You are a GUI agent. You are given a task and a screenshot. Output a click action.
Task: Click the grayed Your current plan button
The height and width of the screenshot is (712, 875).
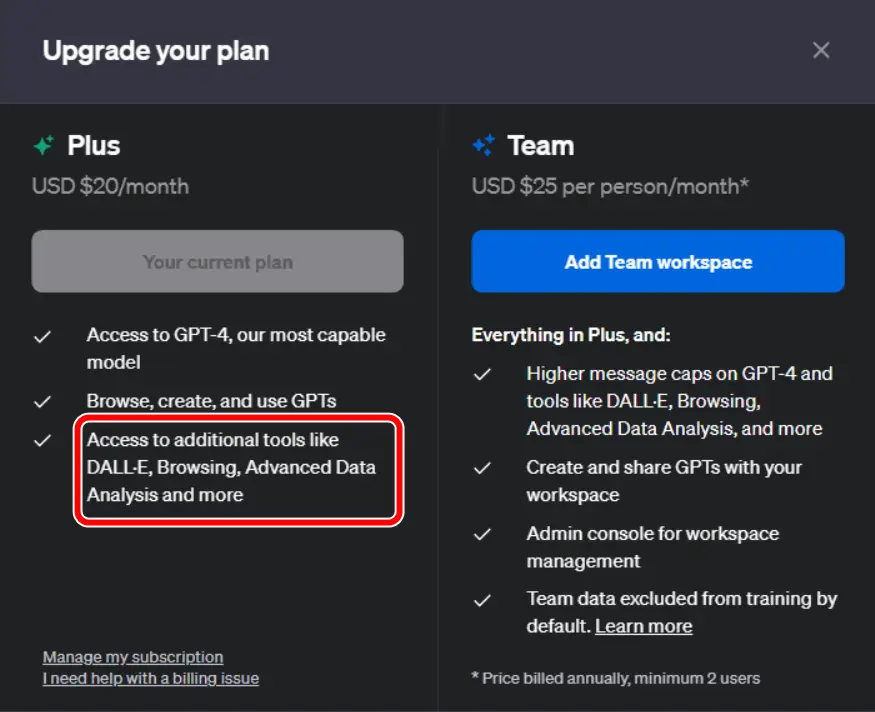pyautogui.click(x=217, y=262)
